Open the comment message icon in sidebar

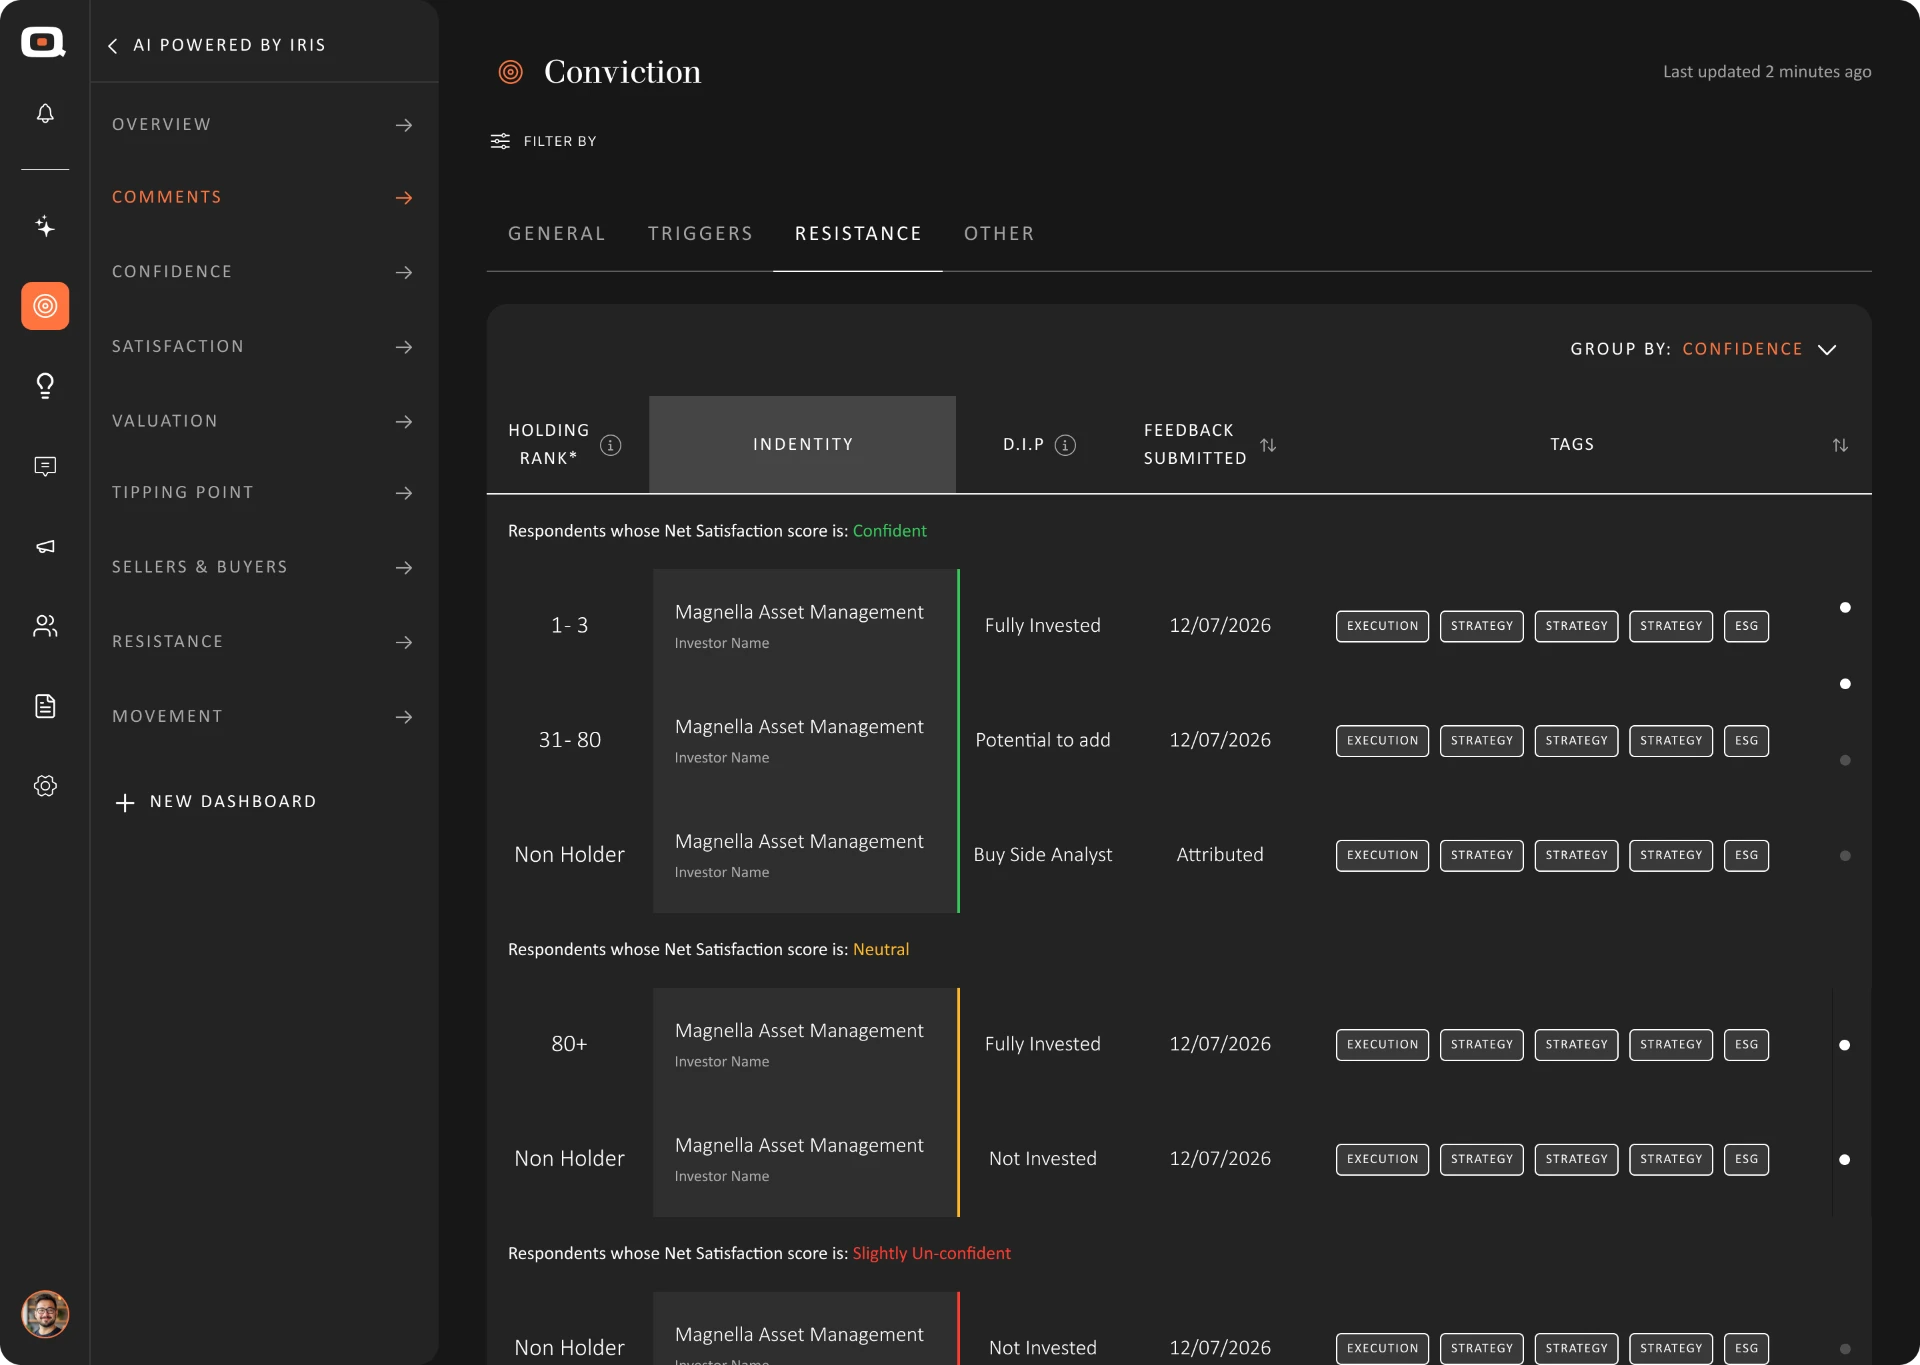pos(45,466)
